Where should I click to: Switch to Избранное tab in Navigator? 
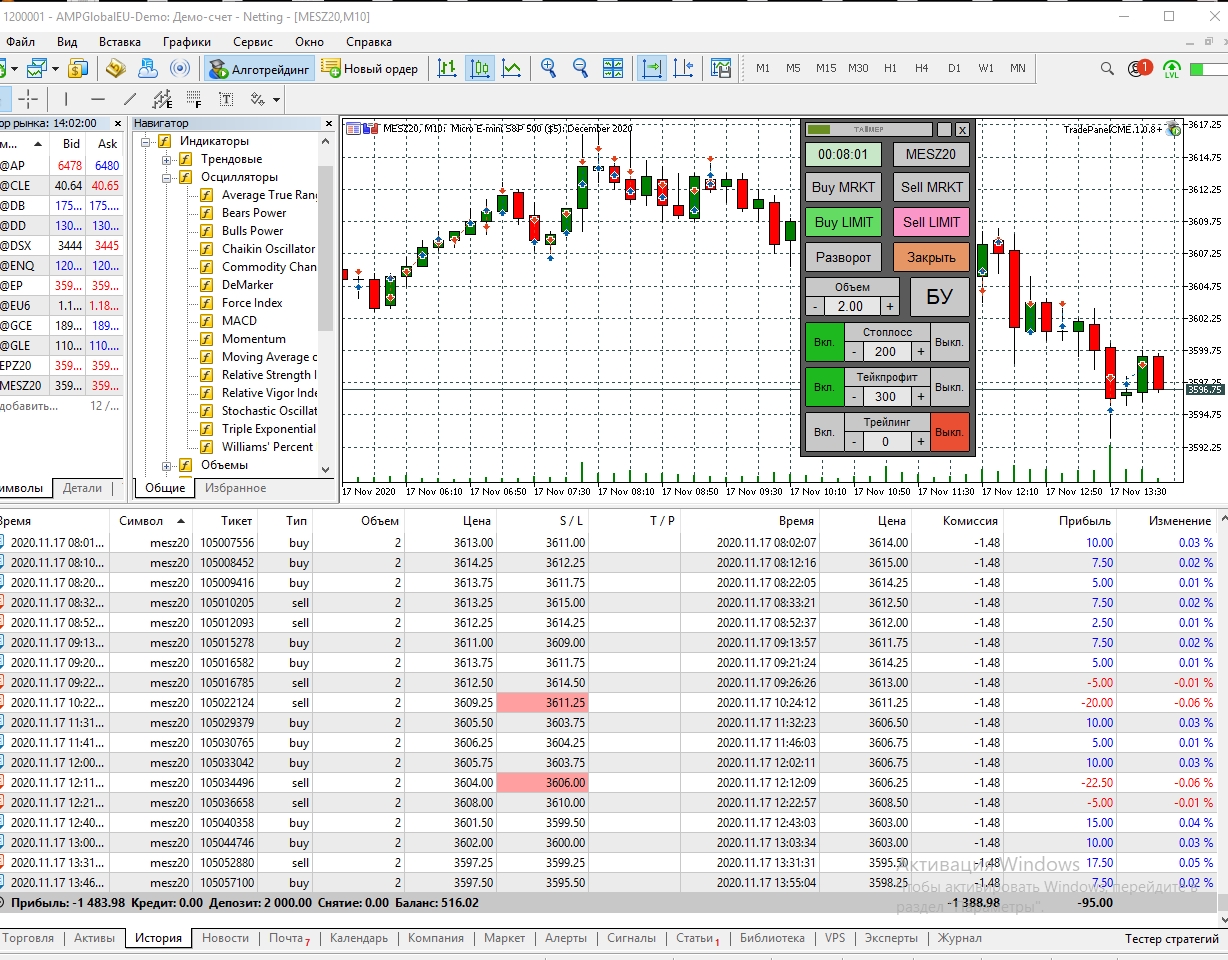[x=236, y=488]
